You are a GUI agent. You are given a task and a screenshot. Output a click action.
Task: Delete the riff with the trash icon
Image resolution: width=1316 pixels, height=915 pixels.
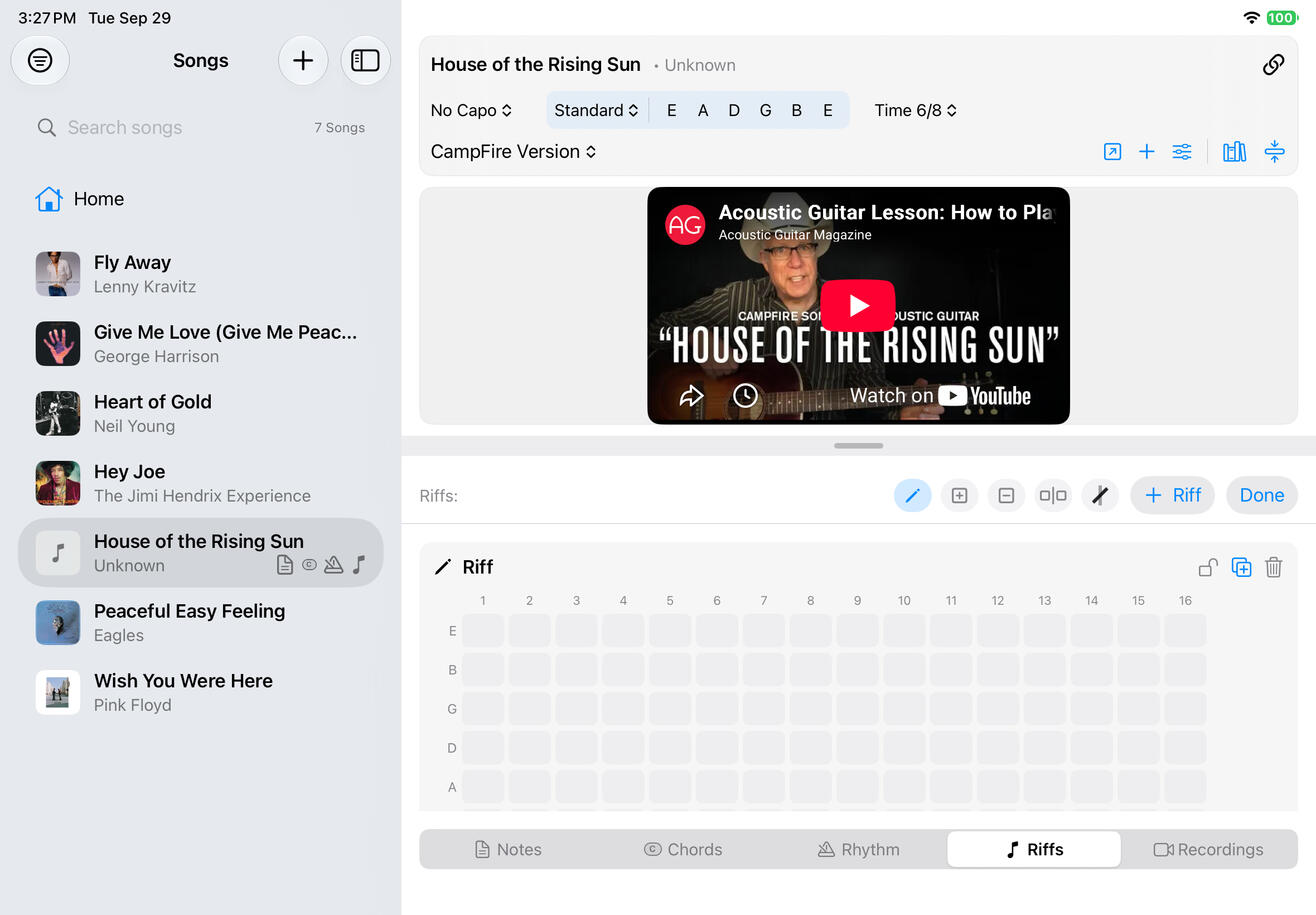pos(1274,567)
